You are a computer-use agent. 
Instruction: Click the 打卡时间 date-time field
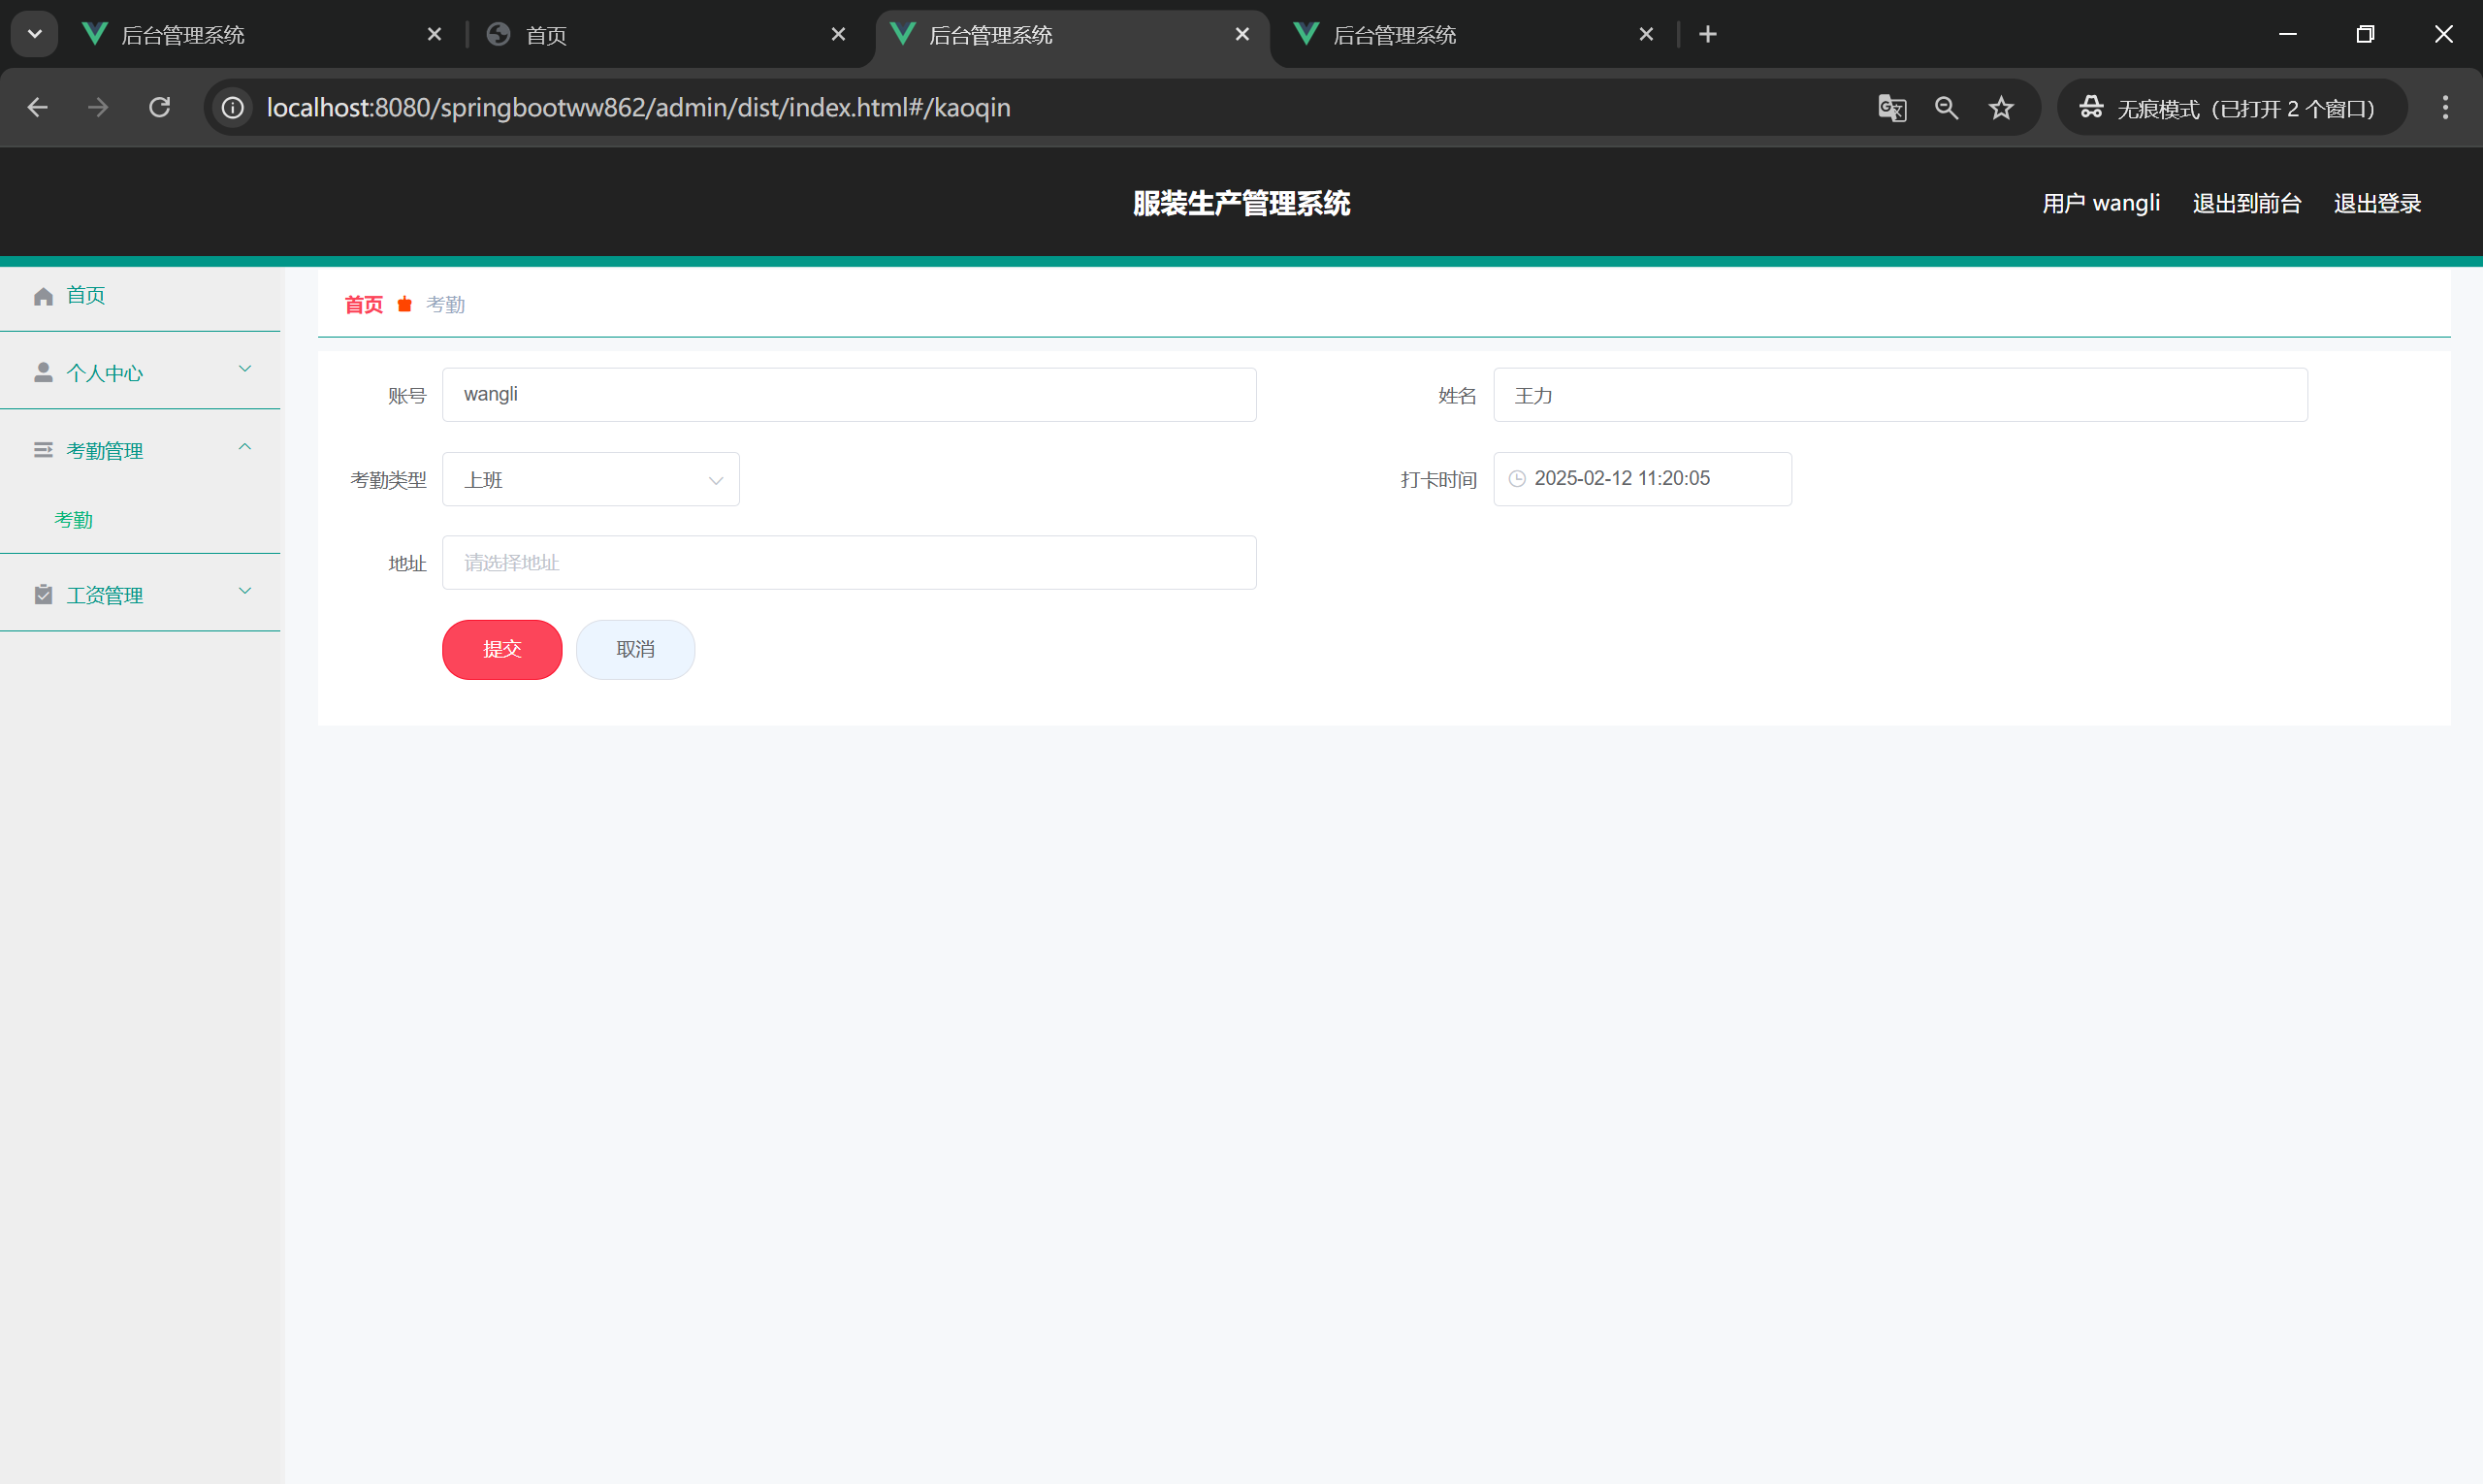(x=1642, y=479)
